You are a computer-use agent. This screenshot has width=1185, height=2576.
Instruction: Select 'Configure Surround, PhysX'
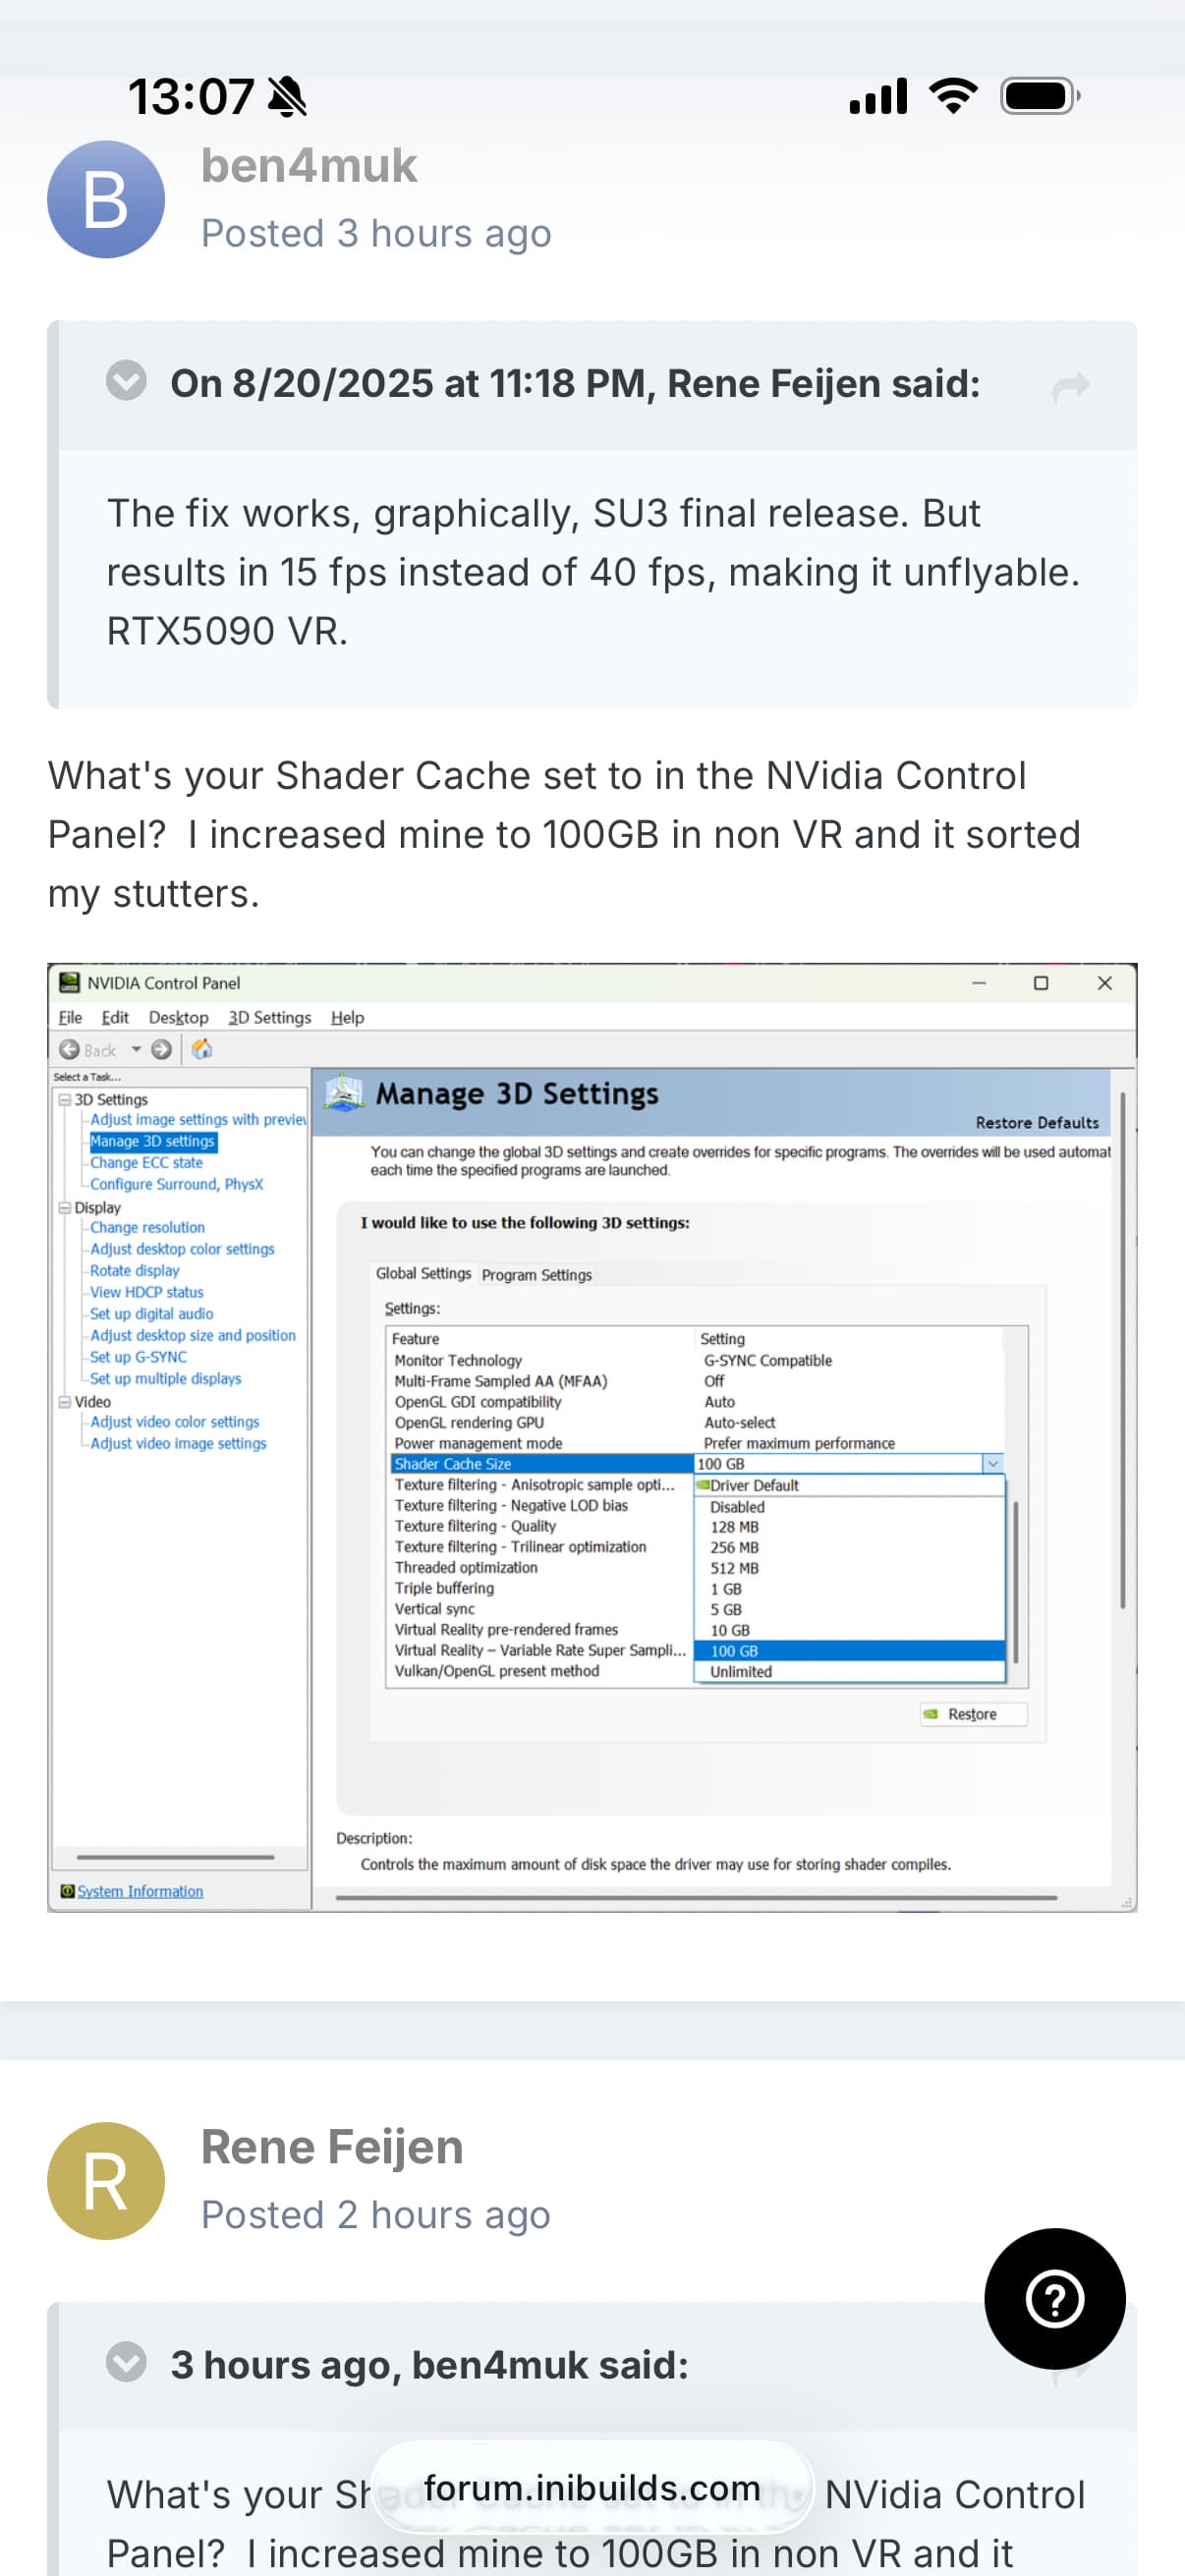(176, 1184)
